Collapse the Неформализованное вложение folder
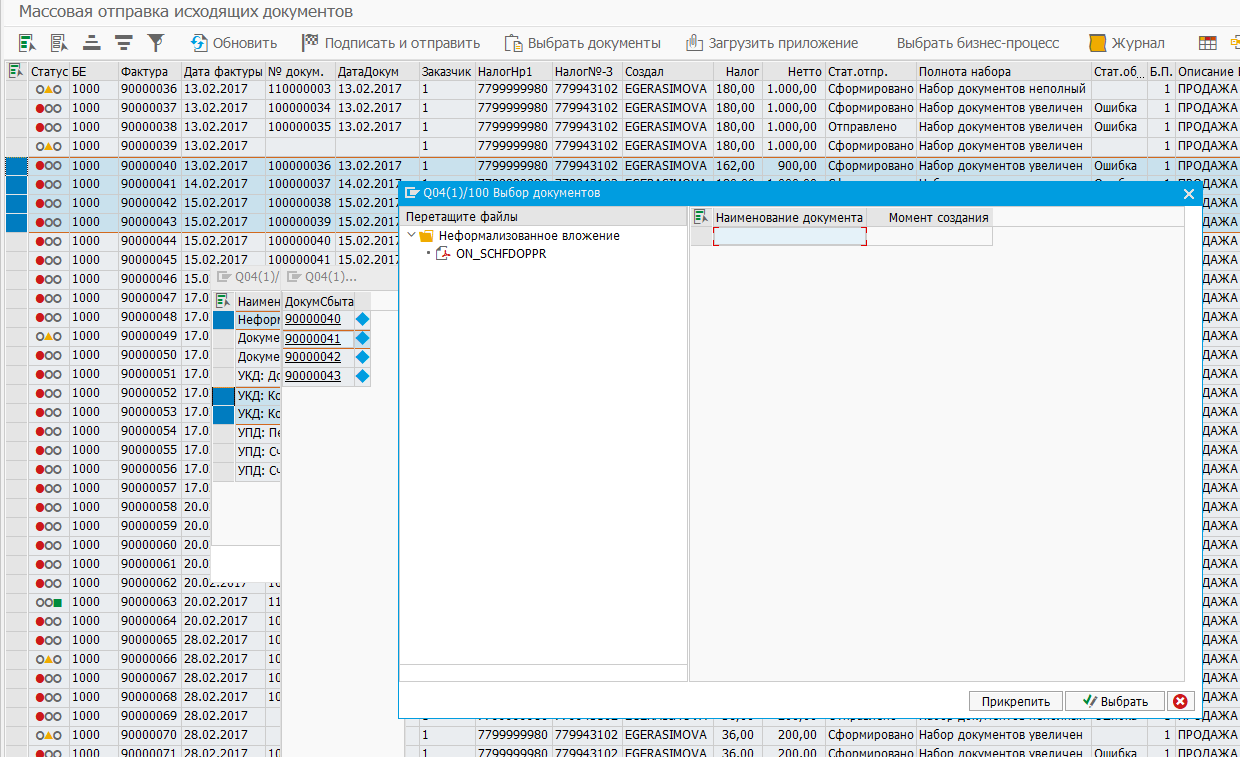The image size is (1240, 757). [x=412, y=236]
